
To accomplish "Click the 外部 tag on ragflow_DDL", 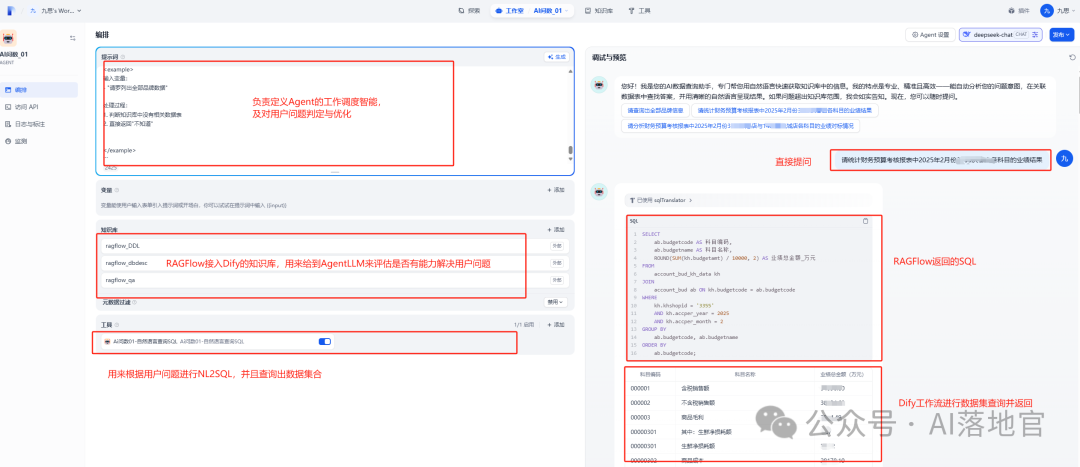I will (556, 245).
